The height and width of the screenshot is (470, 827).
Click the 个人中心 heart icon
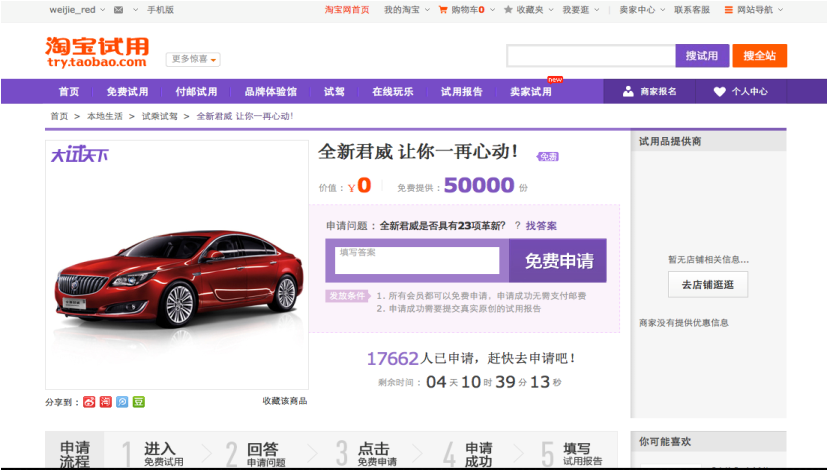(720, 91)
